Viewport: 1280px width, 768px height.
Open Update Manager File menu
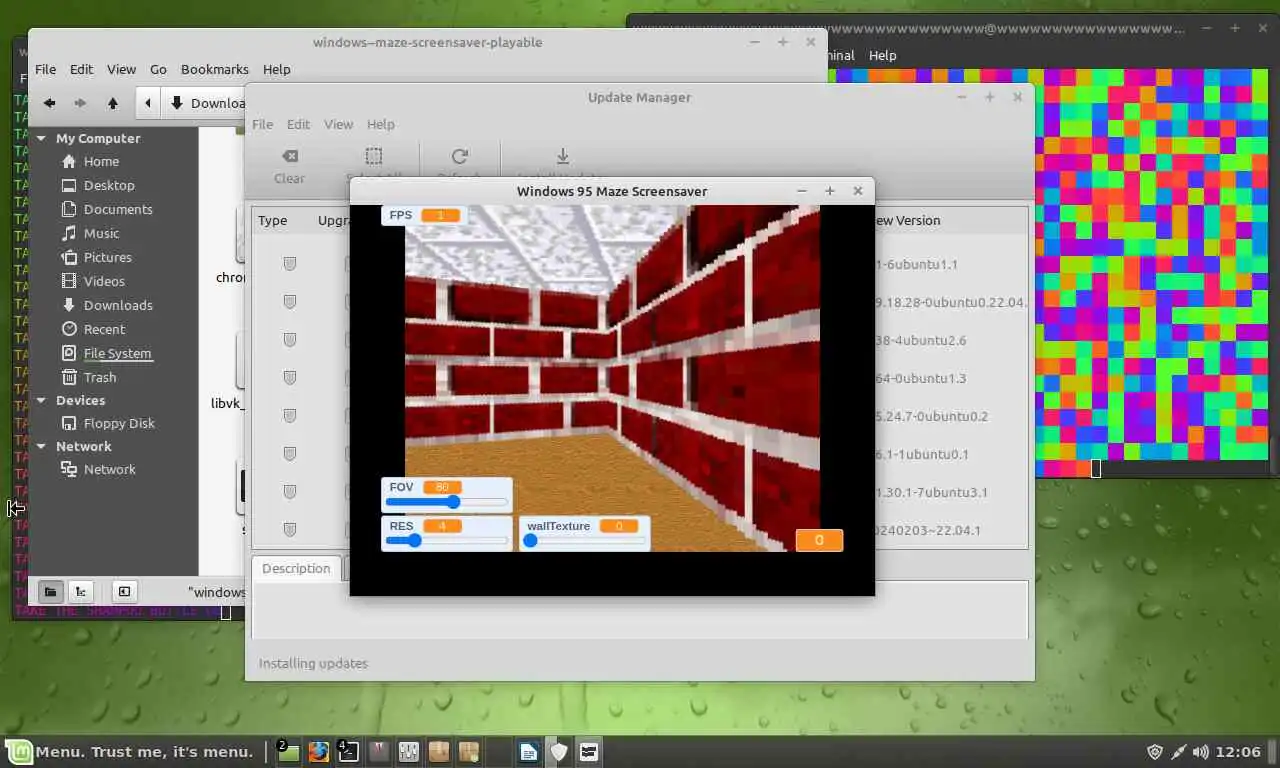coord(262,124)
